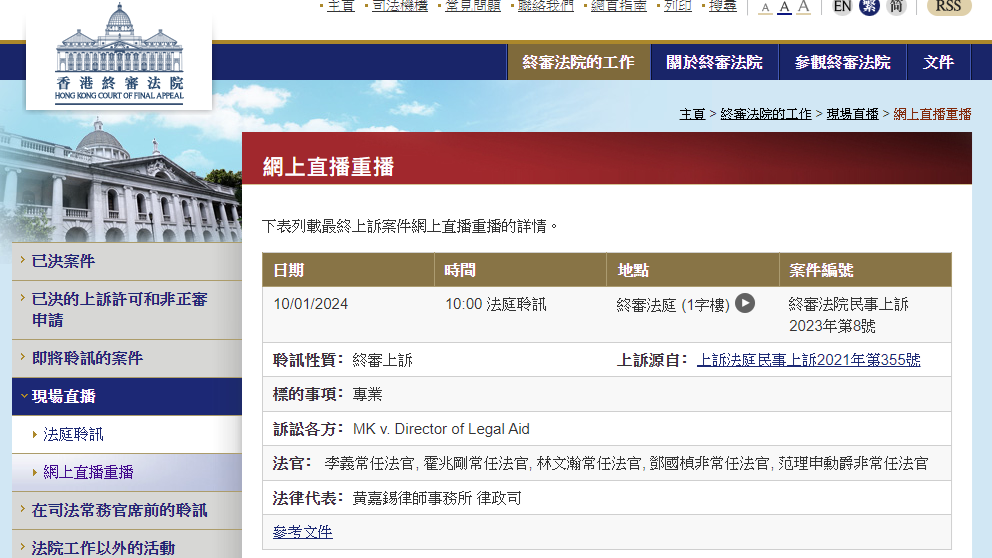Viewport: 992px width, 558px height.
Task: Switch language to EN
Action: [842, 7]
